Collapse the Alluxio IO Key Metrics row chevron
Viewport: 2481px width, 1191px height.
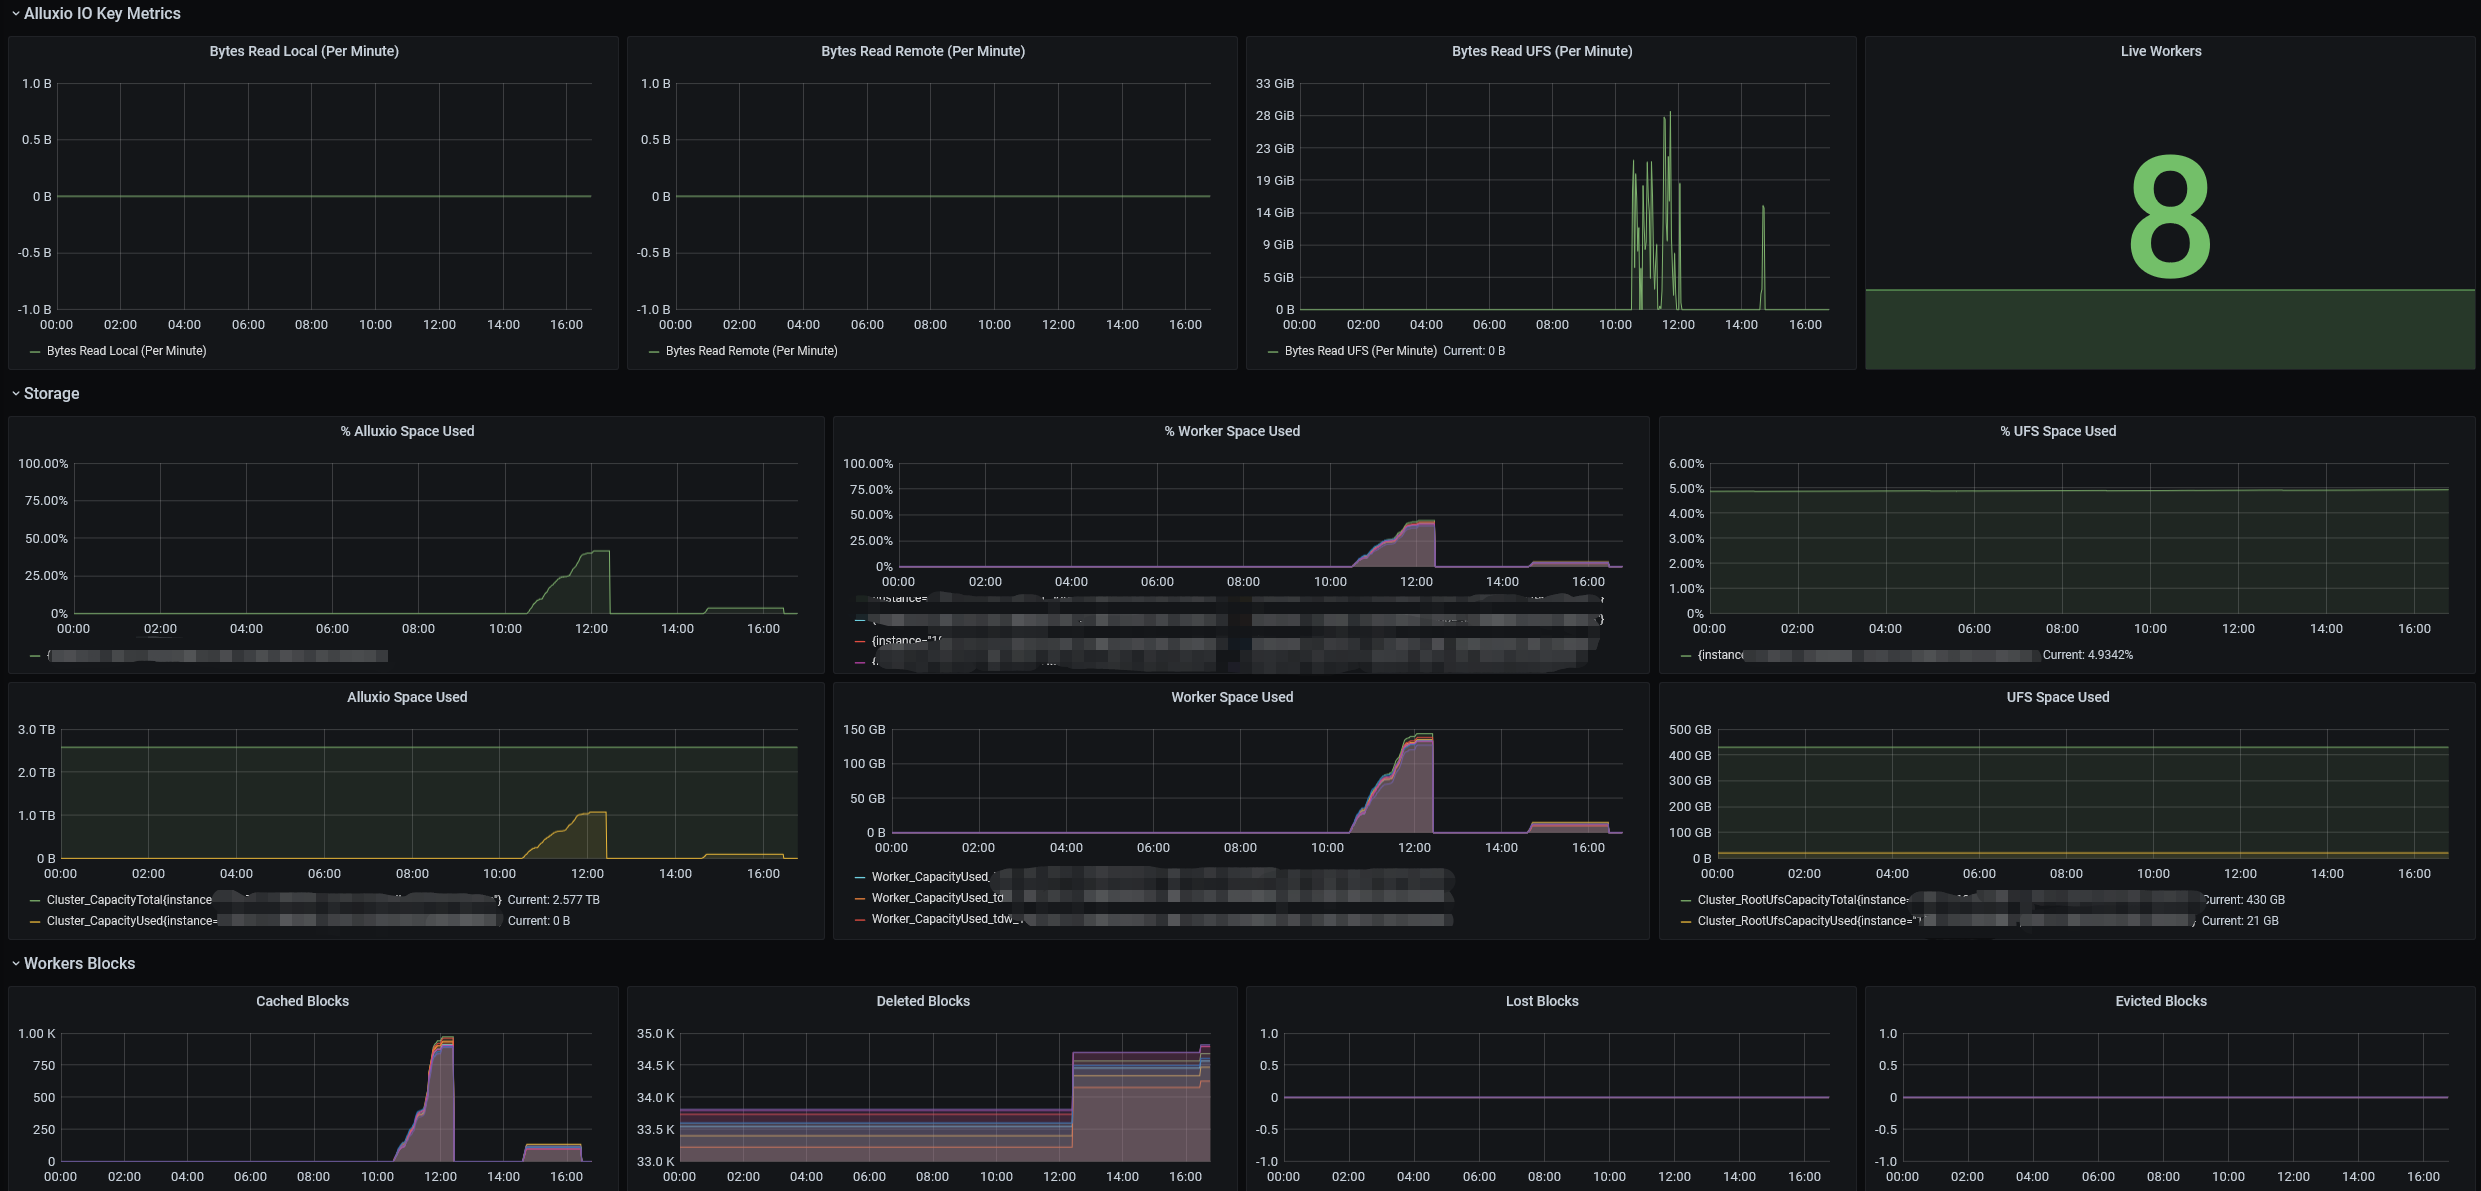tap(15, 14)
